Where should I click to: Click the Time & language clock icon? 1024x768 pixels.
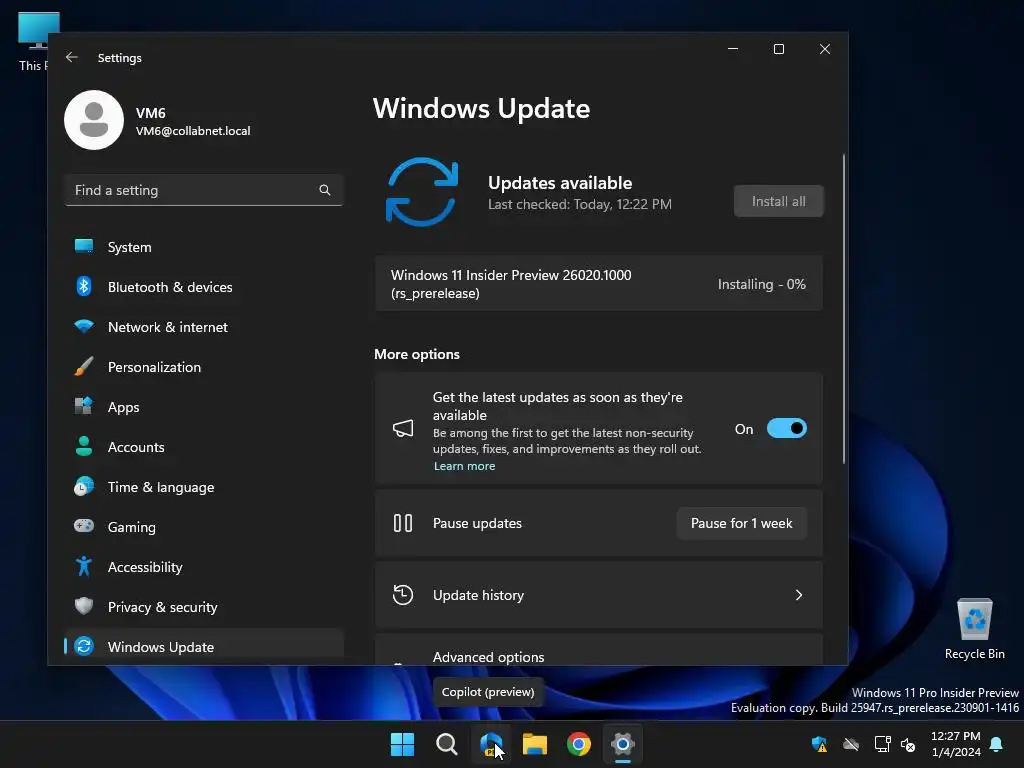click(x=84, y=487)
